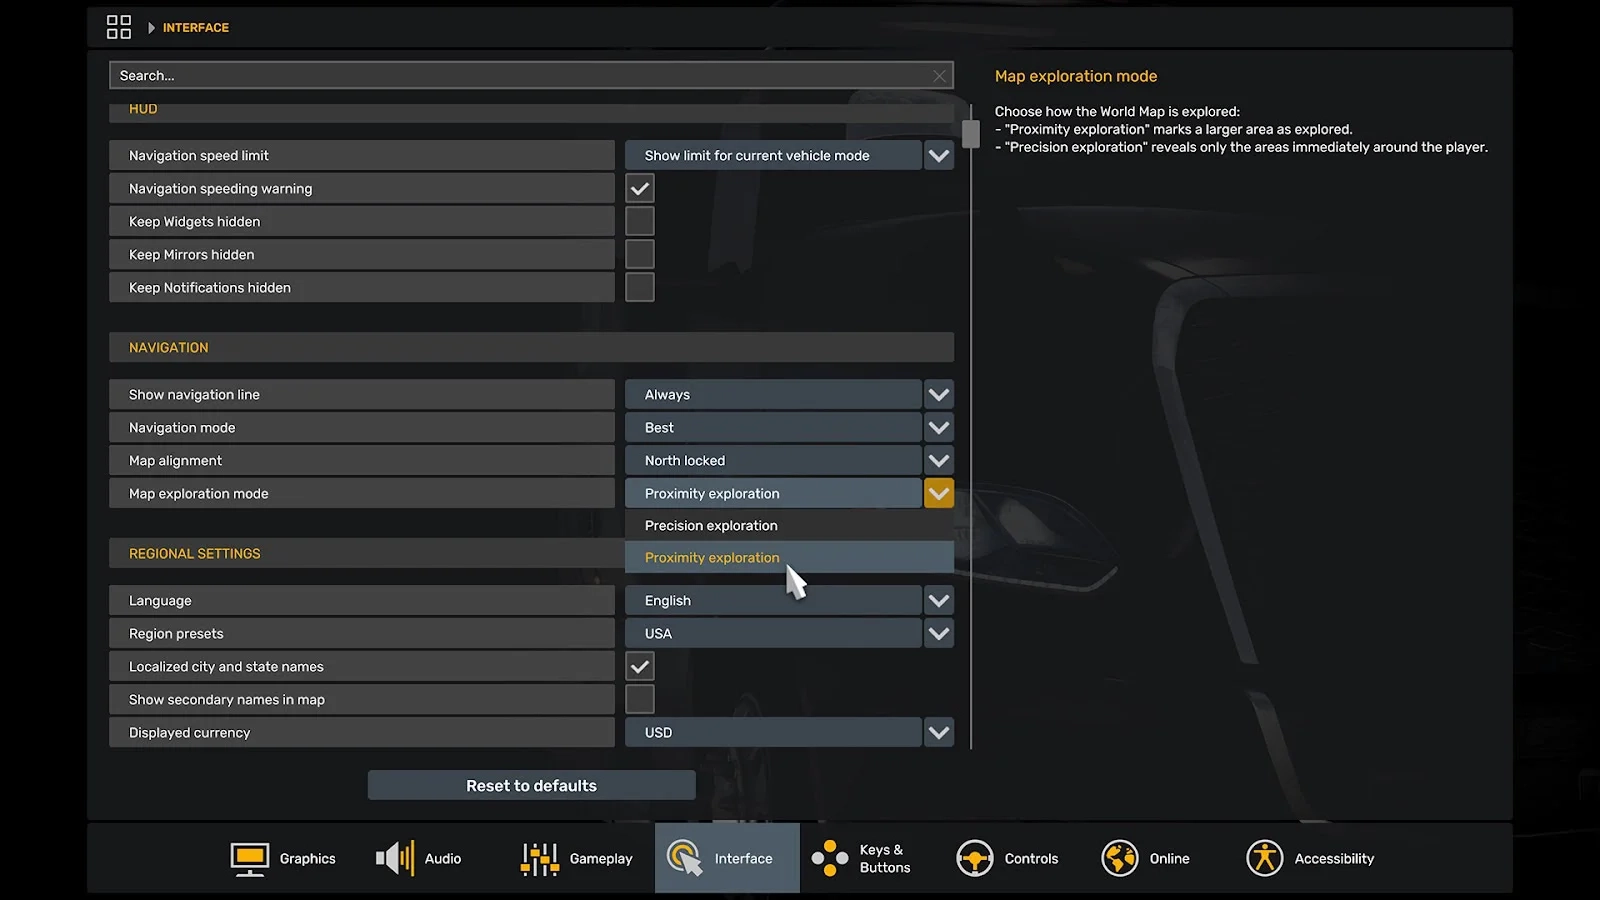Image resolution: width=1600 pixels, height=900 pixels.
Task: Select the Map alignment row label
Action: point(362,460)
